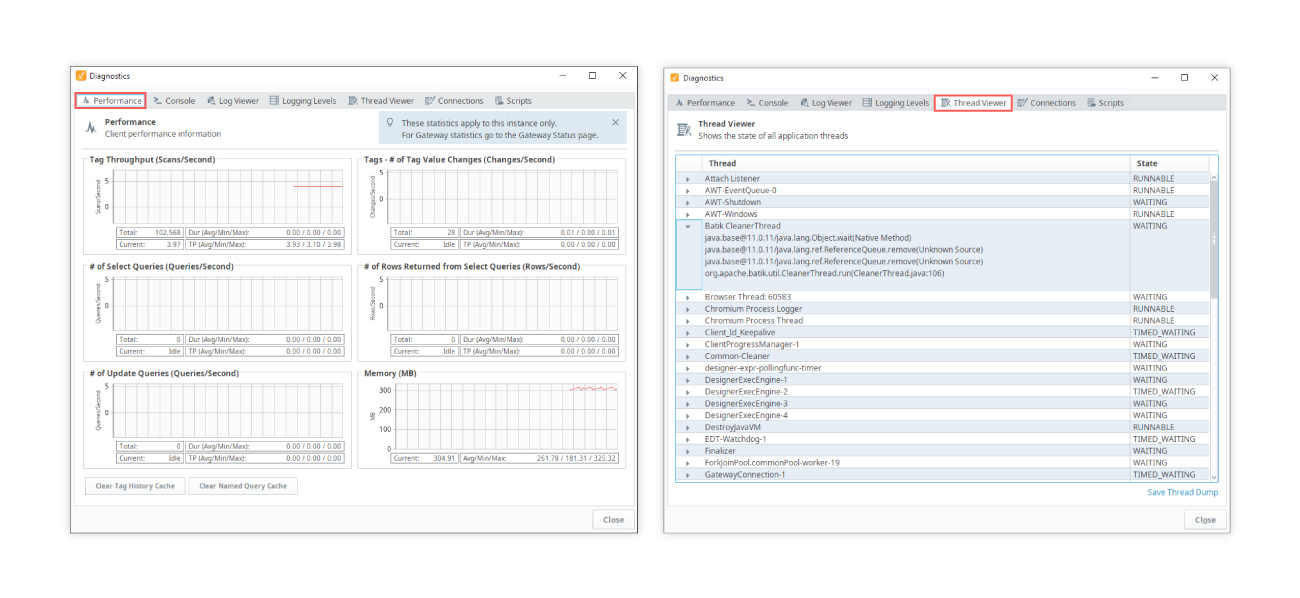
Task: Click the Thread Viewer heading icon
Action: [684, 129]
